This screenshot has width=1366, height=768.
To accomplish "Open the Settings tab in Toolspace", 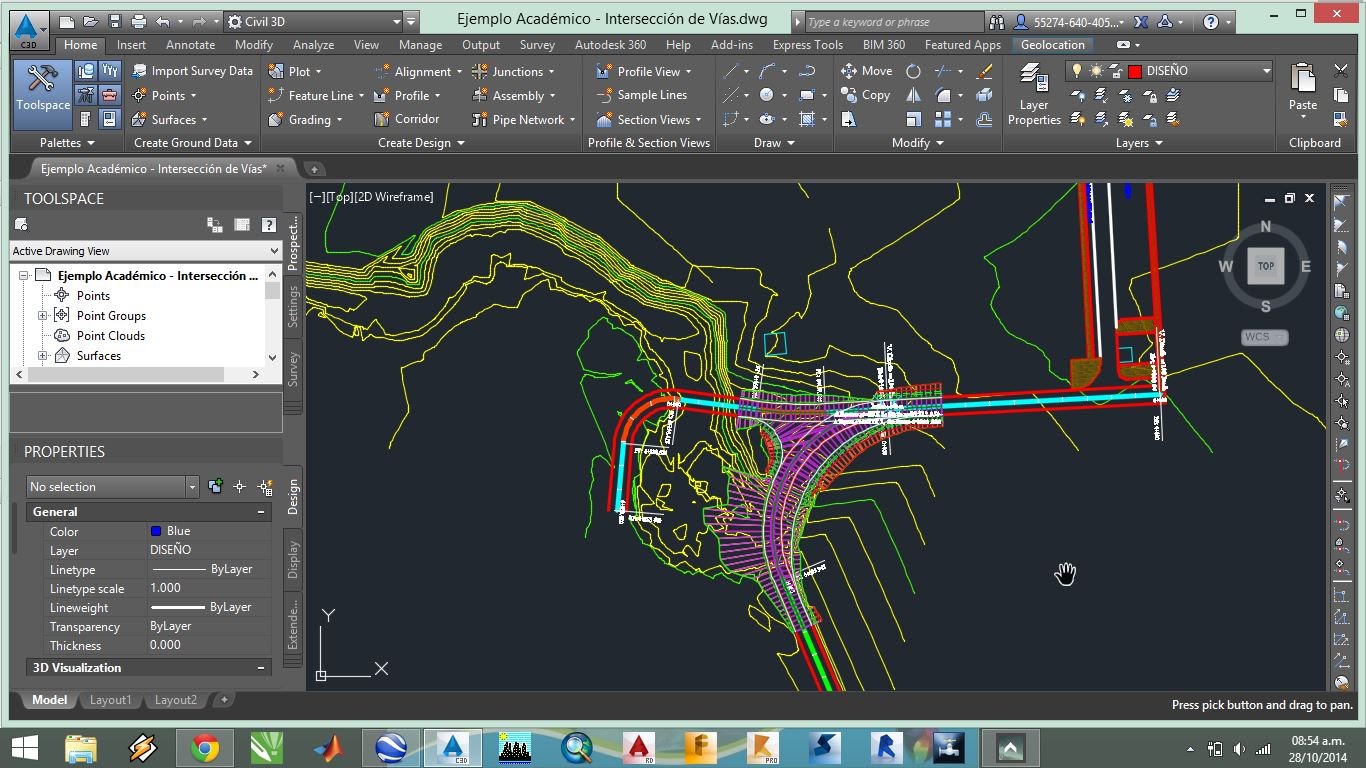I will 293,306.
